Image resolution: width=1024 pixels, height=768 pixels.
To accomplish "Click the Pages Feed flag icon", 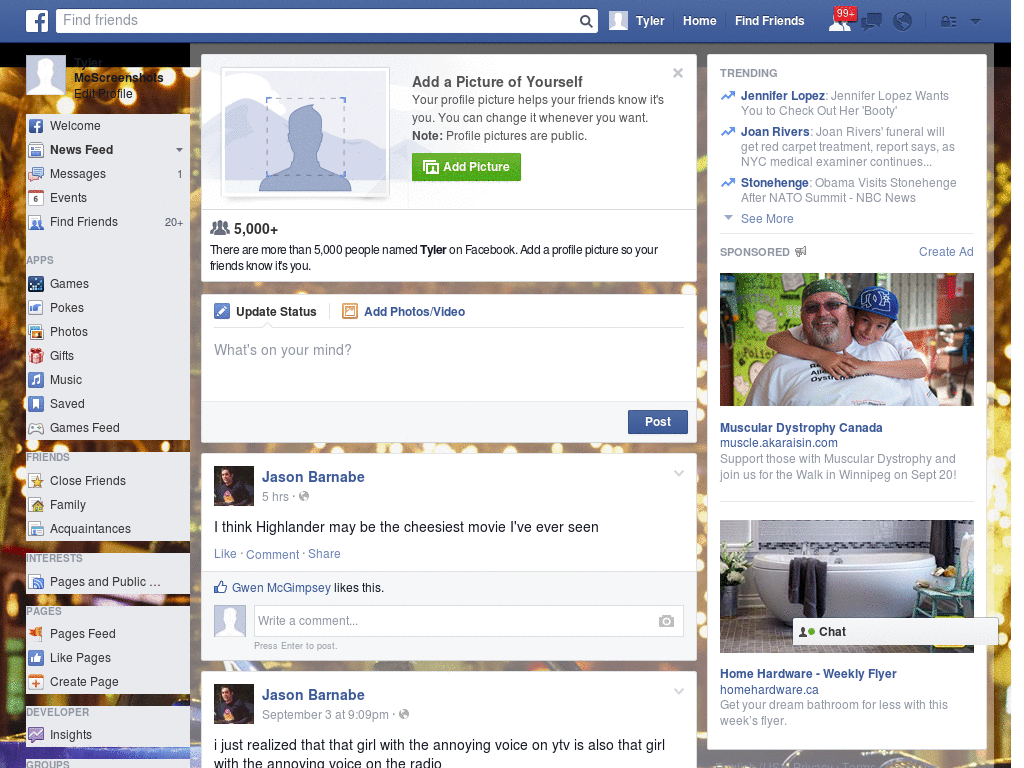I will pos(36,633).
